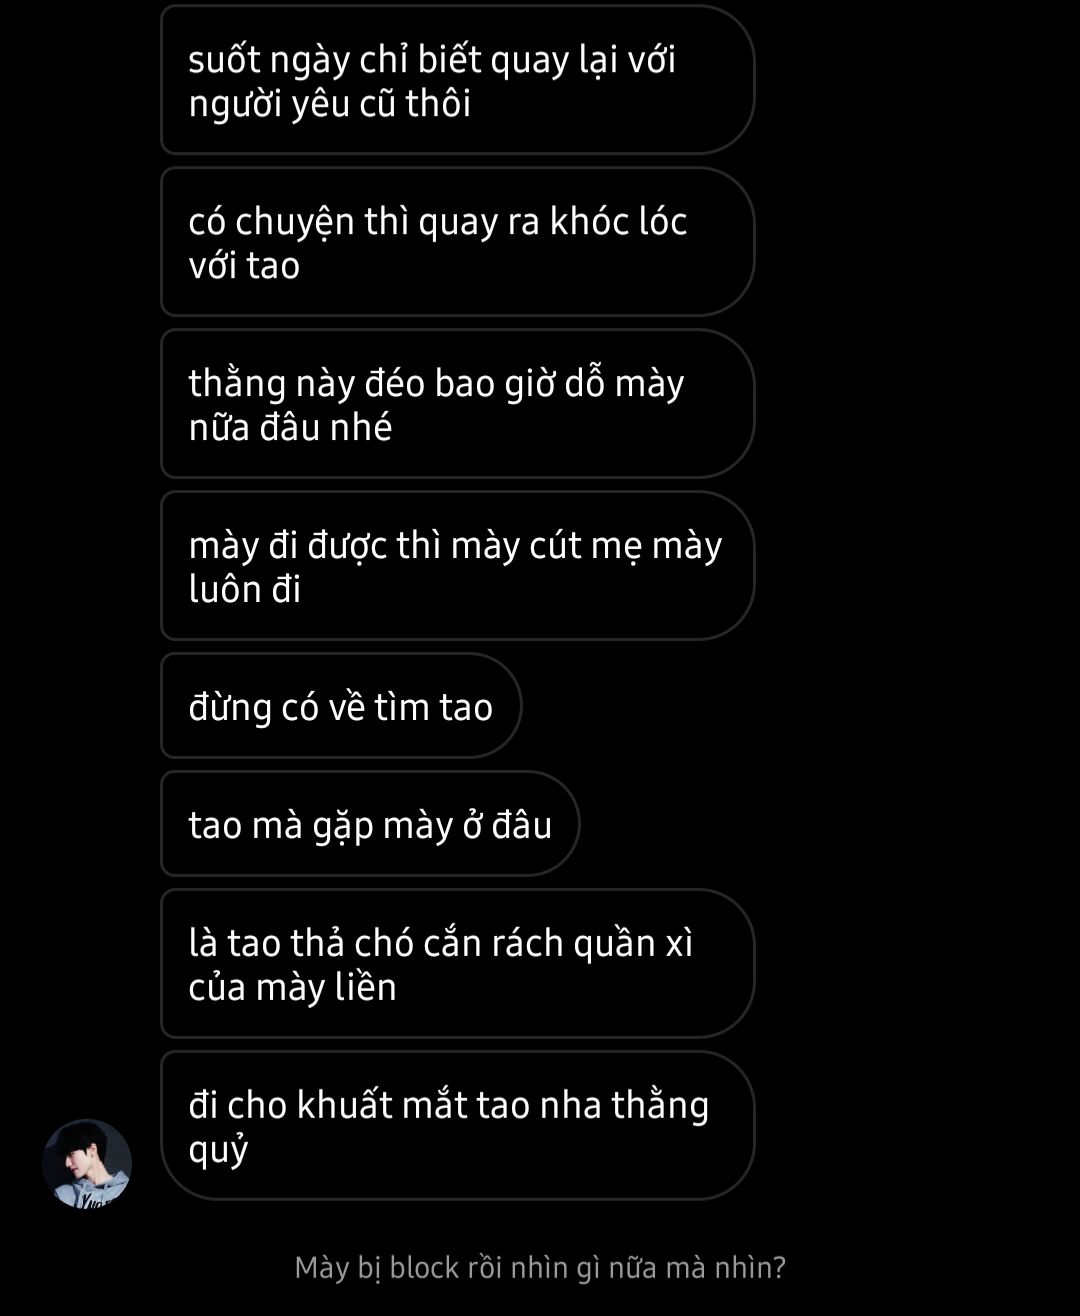Tap the 'đi cho khuất mắt tao' message bubble
This screenshot has width=1080, height=1316.
(457, 1126)
